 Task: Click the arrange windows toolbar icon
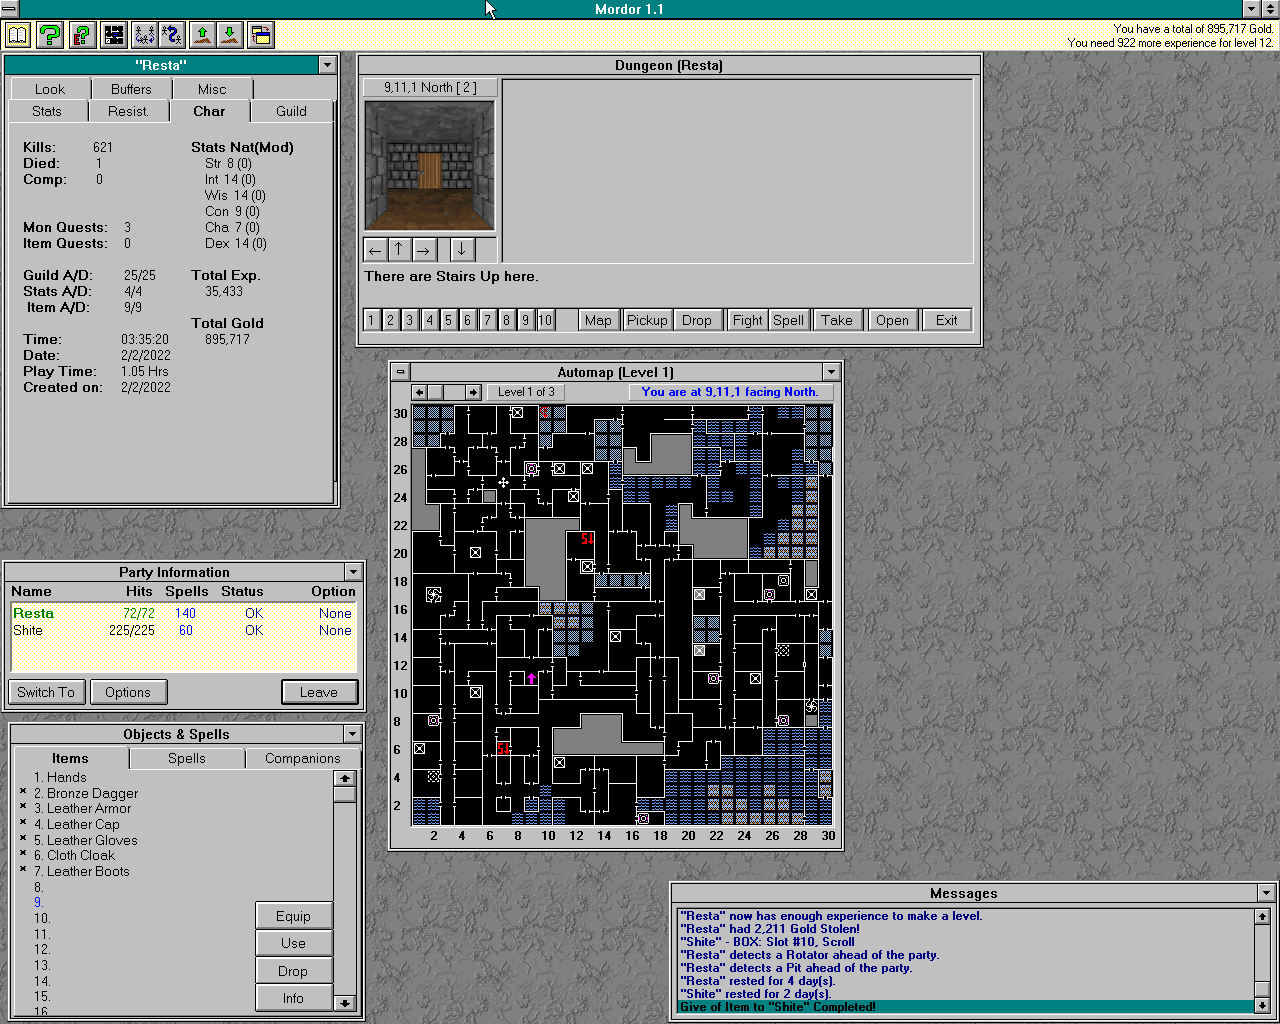point(261,35)
